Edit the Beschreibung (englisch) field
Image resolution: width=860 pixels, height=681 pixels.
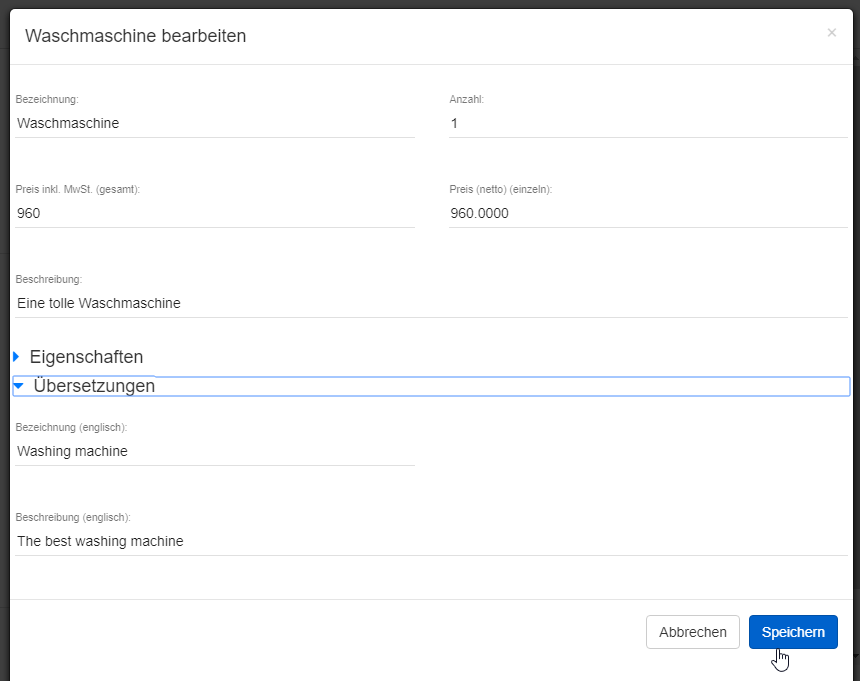point(432,541)
